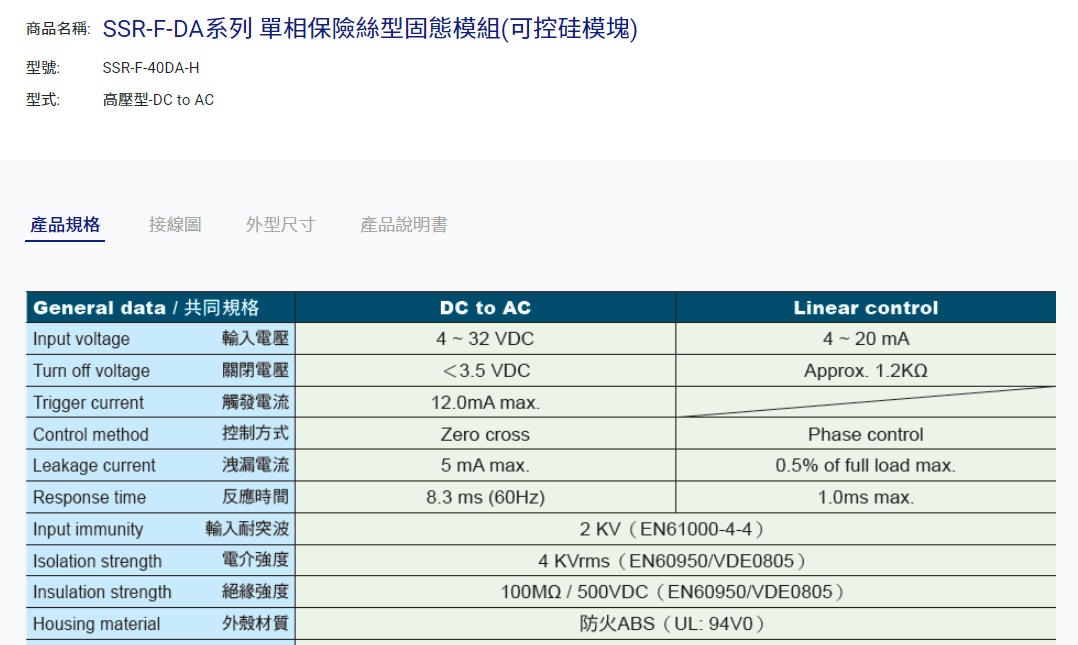
Task: Click the 8.3 ms (60Hz) response time value
Action: click(x=485, y=498)
